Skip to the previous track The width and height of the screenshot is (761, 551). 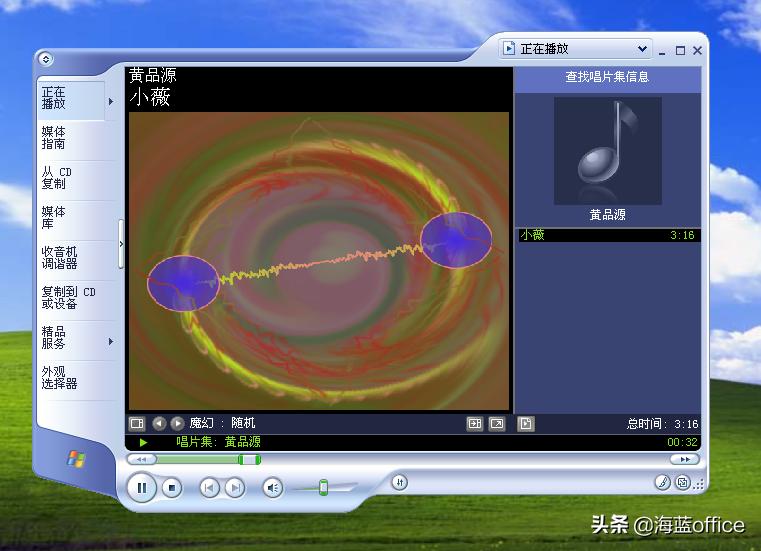point(209,487)
